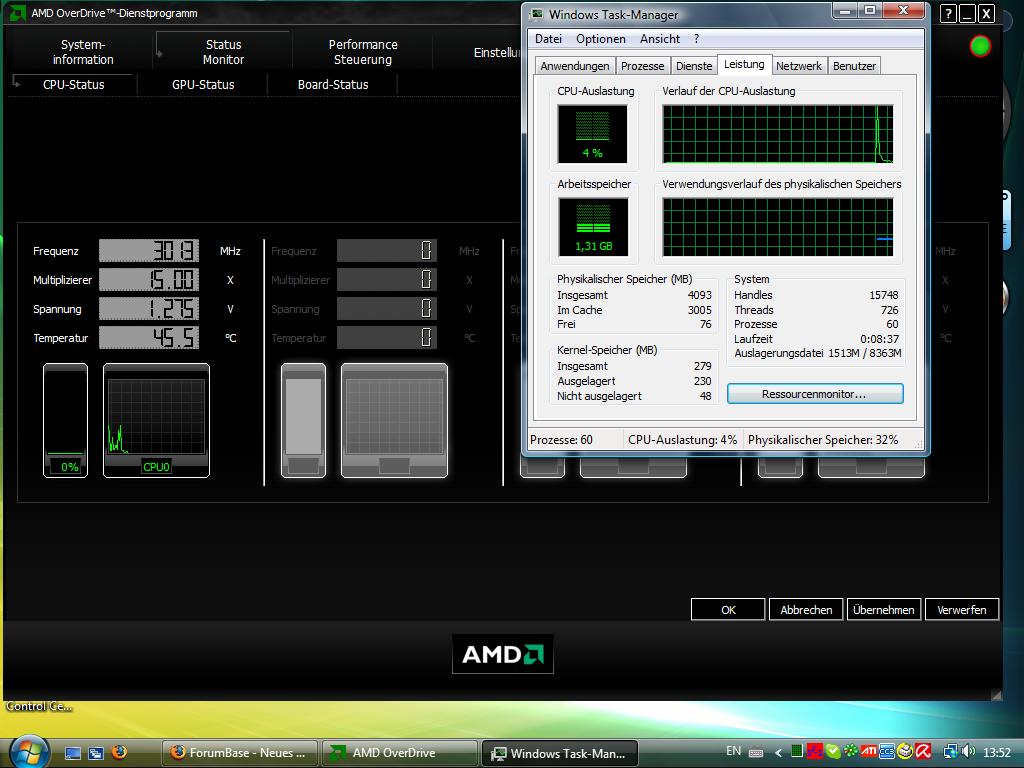
Task: Click the Handles value 15748
Action: pos(884,295)
